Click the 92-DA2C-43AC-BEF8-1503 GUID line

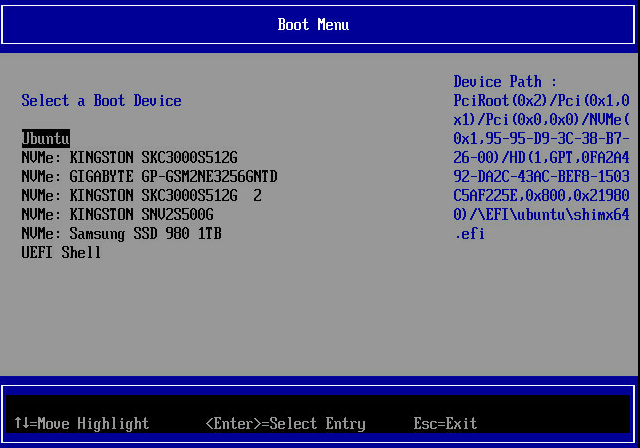tap(541, 177)
